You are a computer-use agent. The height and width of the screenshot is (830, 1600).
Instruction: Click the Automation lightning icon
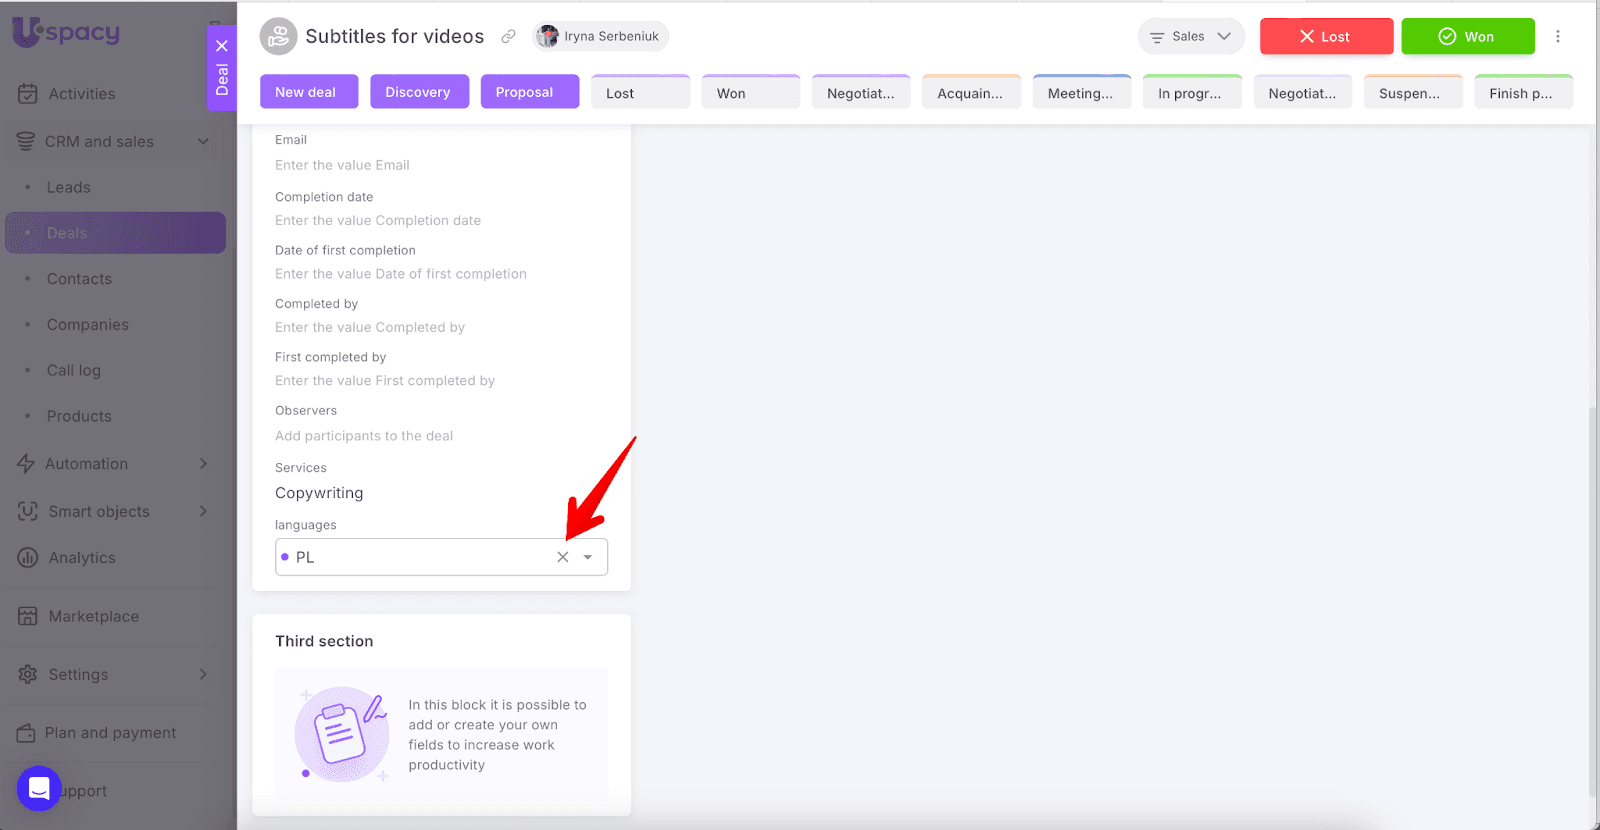click(26, 464)
